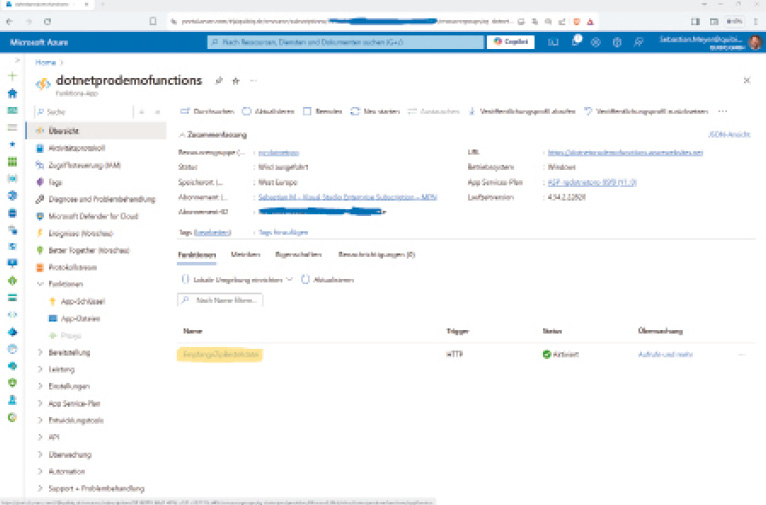This screenshot has width=766, height=505.
Task: Collapse the Funktionen group
Action: click(40, 284)
